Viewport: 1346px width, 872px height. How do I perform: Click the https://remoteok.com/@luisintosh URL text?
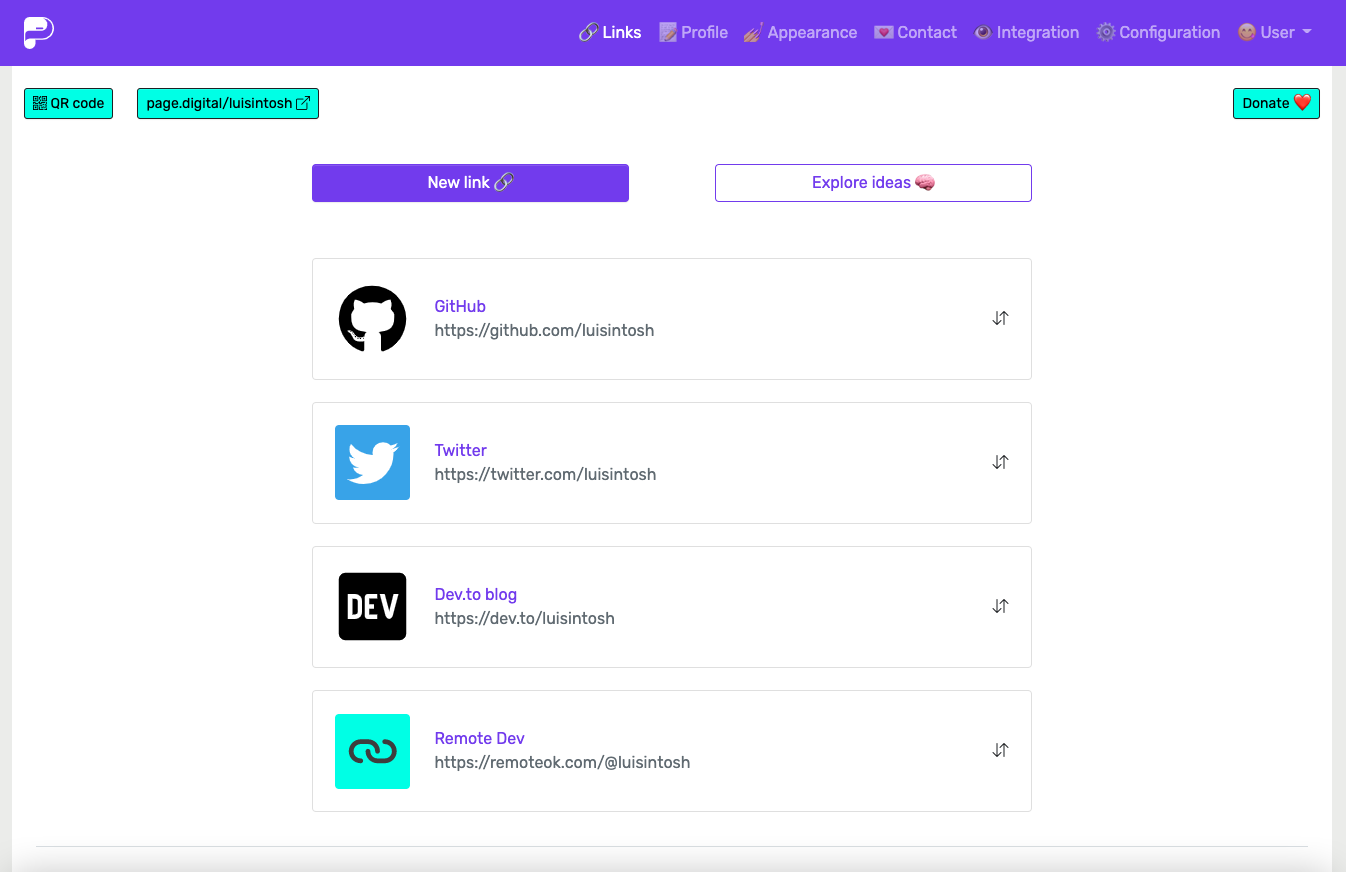pos(562,762)
